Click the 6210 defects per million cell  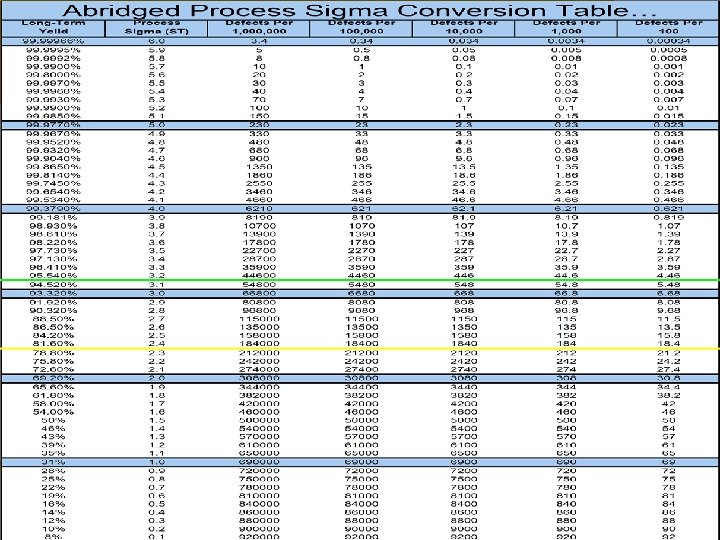tap(259, 208)
